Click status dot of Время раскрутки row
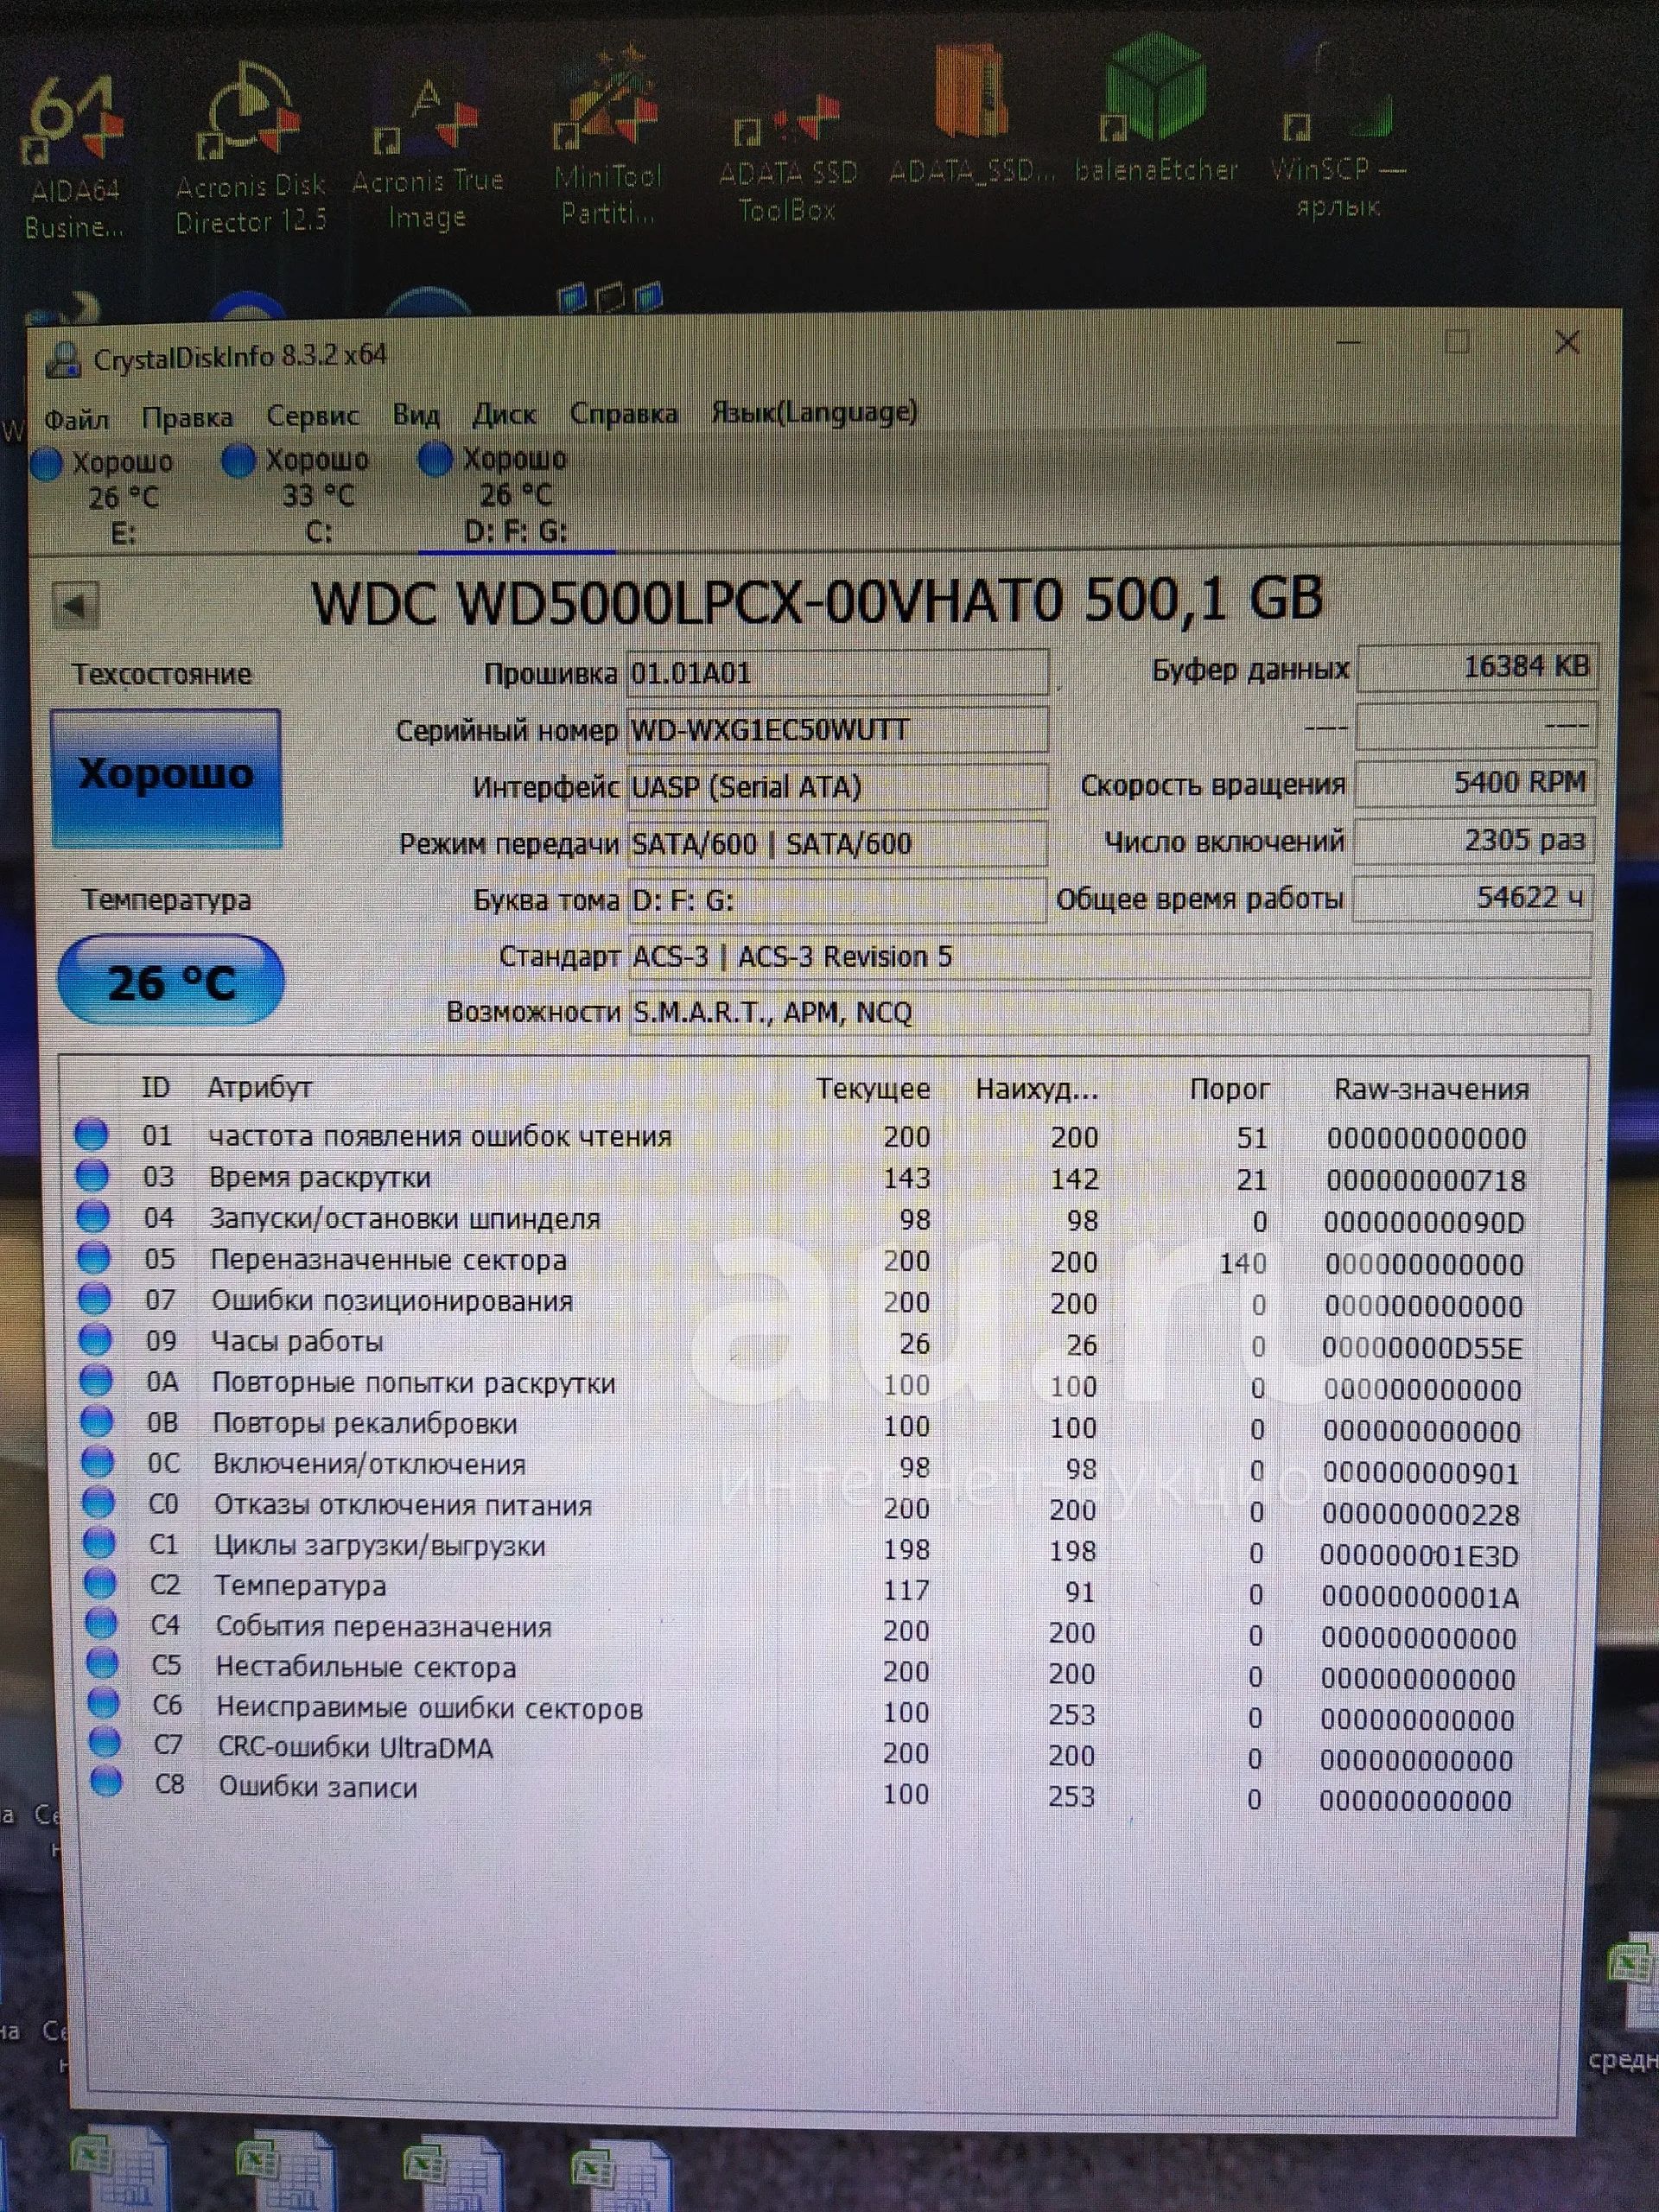This screenshot has height=2212, width=1659. click(92, 1175)
